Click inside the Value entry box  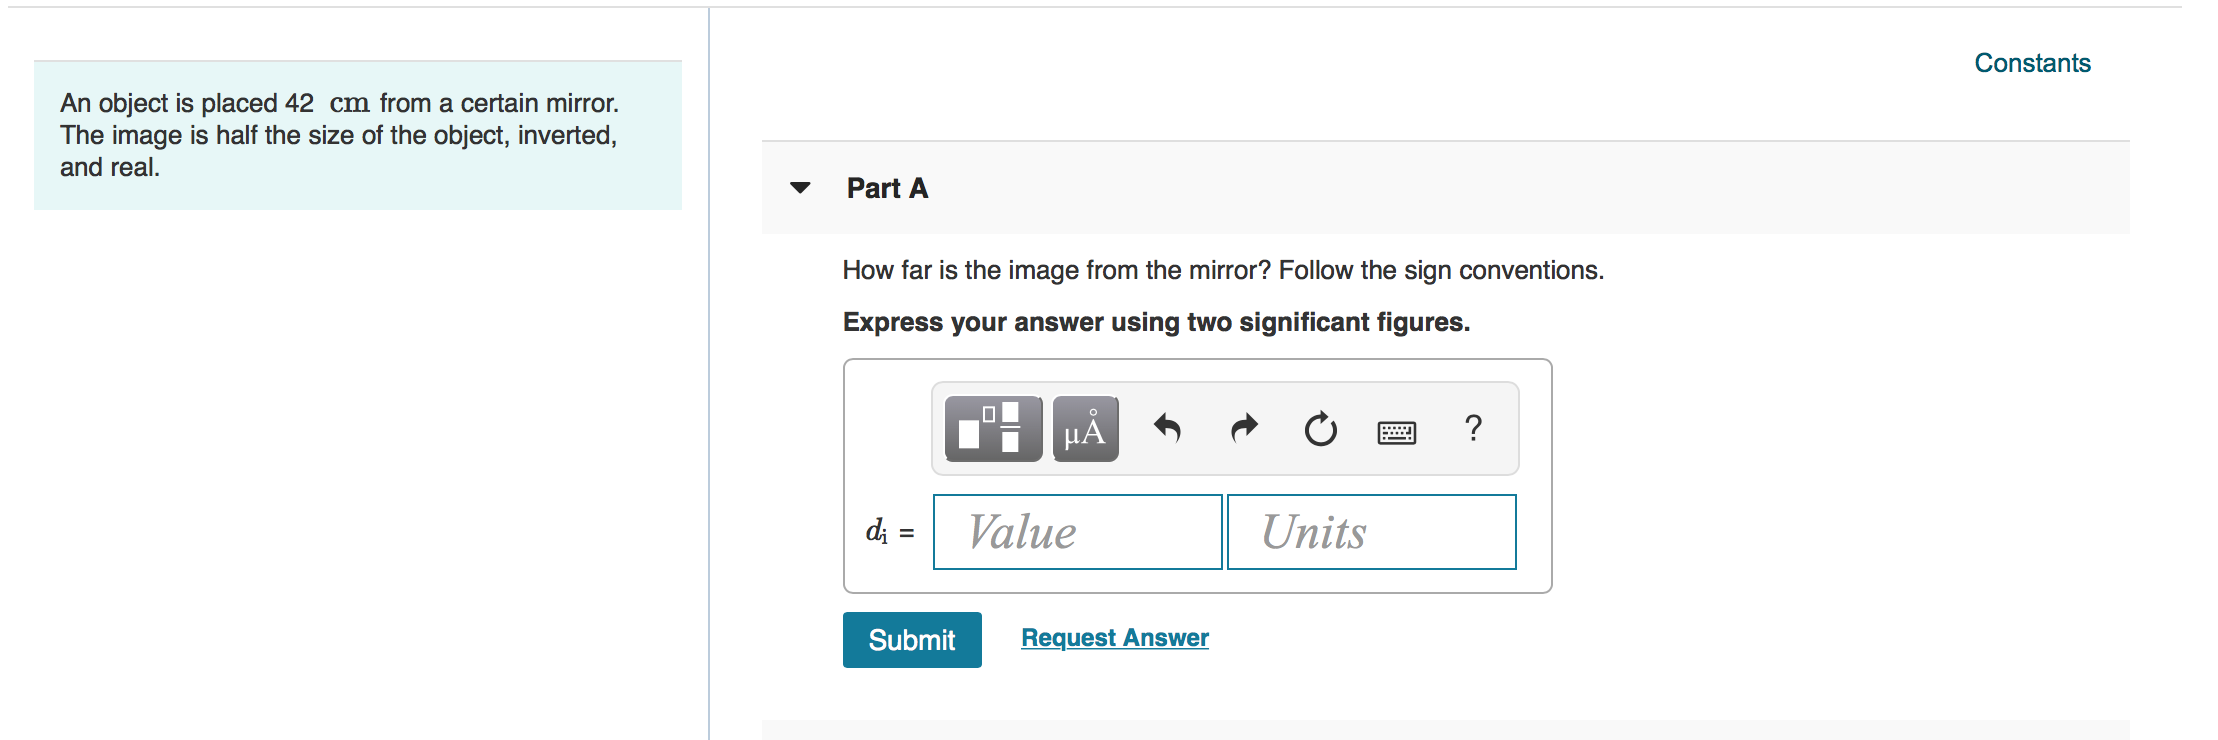click(1077, 531)
